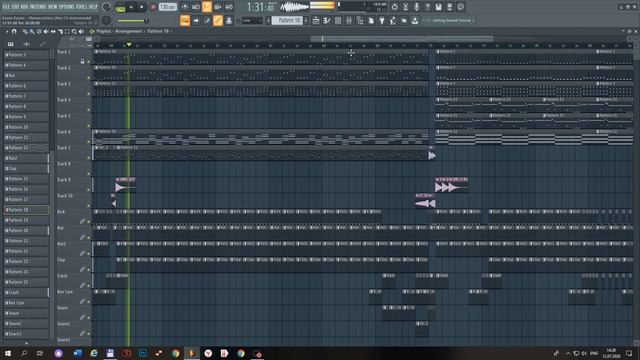Open the playlist options menu arrow
Image resolution: width=640 pixels, height=360 pixels.
7,31
